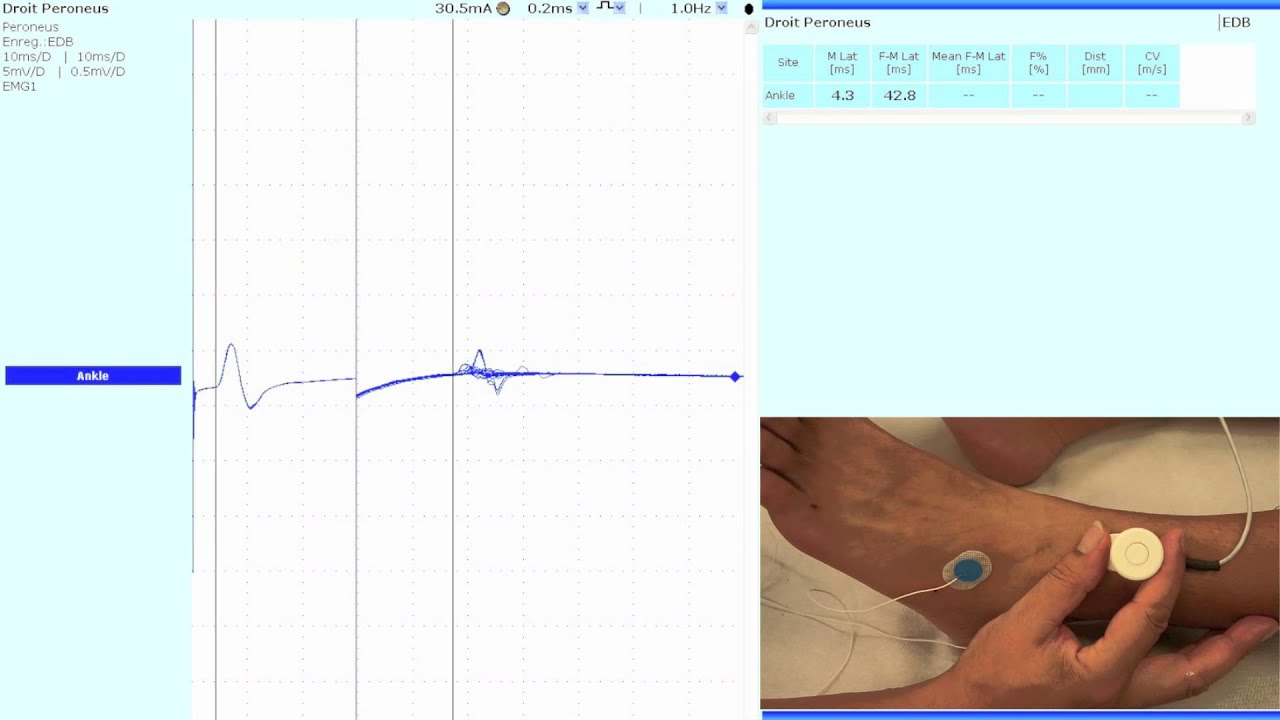The image size is (1280, 720).
Task: Click the 10ms/D time base setting line
Action: pyautogui.click(x=64, y=57)
